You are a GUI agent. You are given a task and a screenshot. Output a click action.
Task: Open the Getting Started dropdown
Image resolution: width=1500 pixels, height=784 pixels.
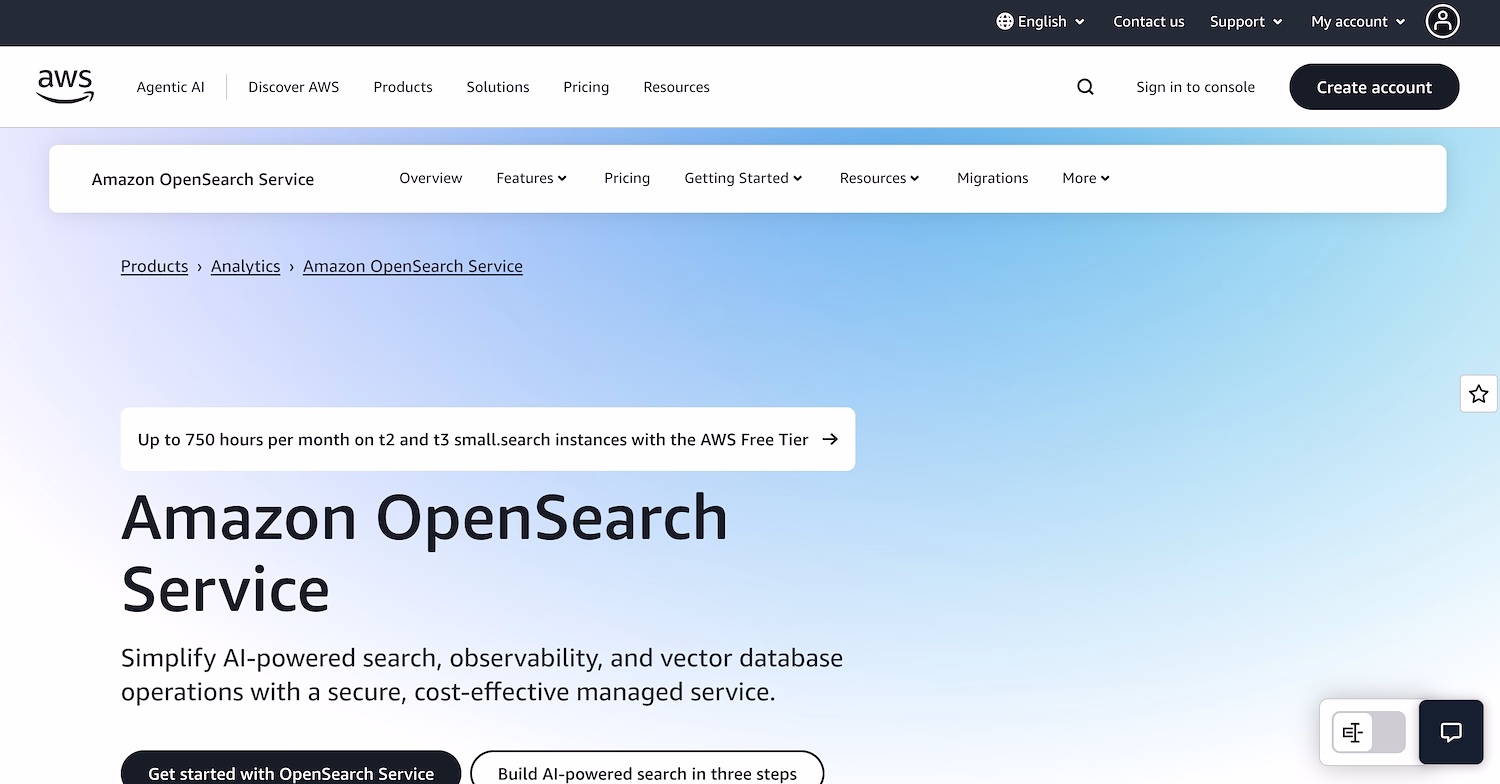743,178
